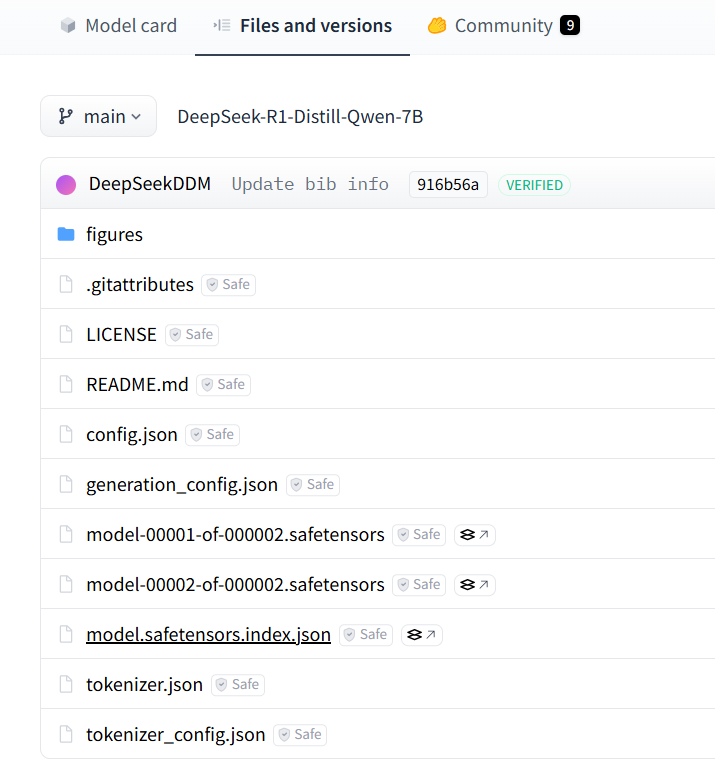
Task: Open the Update bib info commit
Action: tap(310, 184)
